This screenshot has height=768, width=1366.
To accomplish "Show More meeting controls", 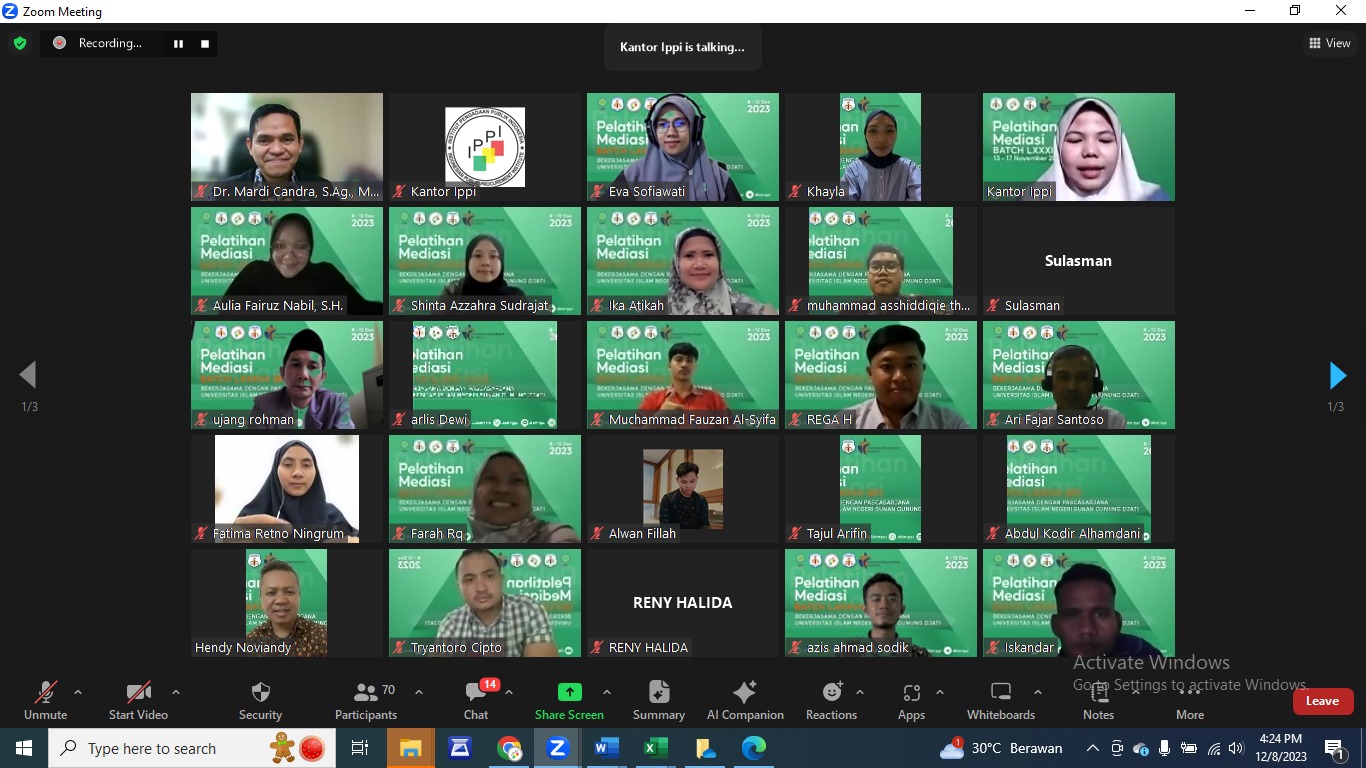I will click(x=1190, y=700).
